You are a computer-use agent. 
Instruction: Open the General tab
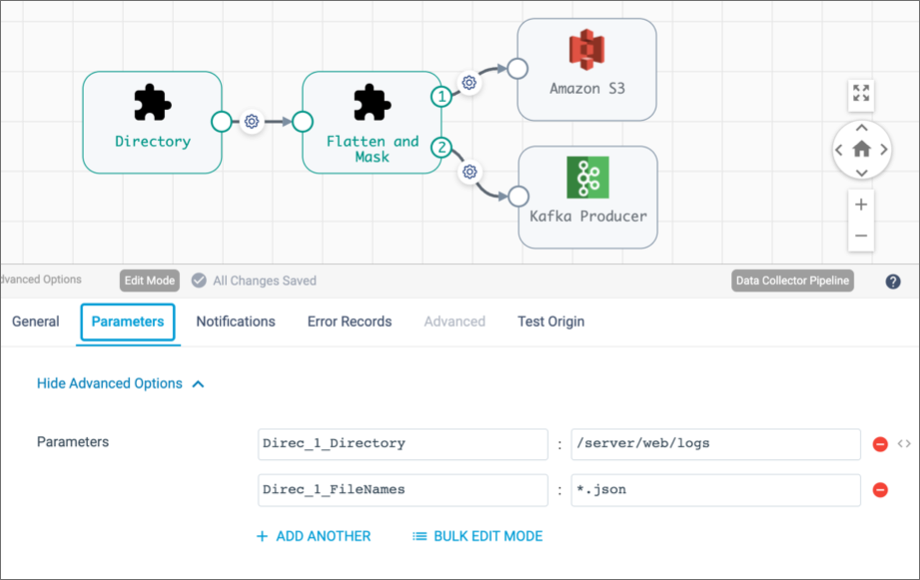pos(36,321)
